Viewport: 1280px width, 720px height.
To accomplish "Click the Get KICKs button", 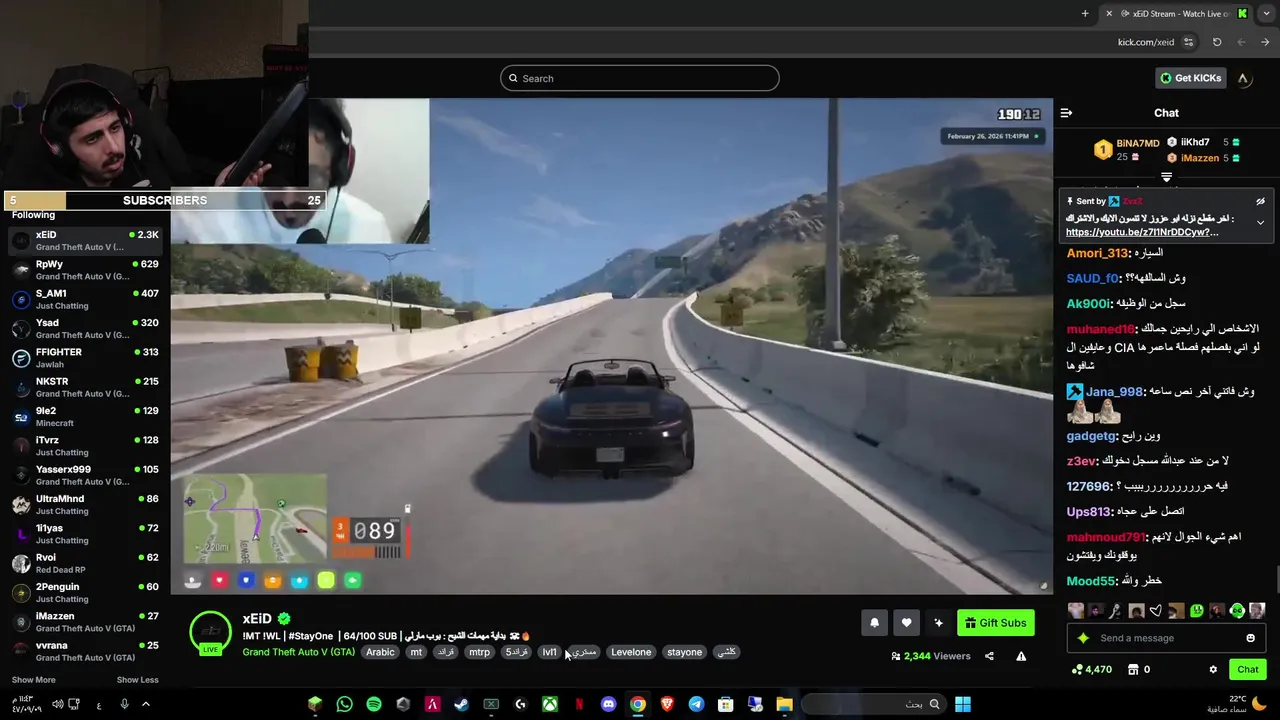I will (1190, 78).
